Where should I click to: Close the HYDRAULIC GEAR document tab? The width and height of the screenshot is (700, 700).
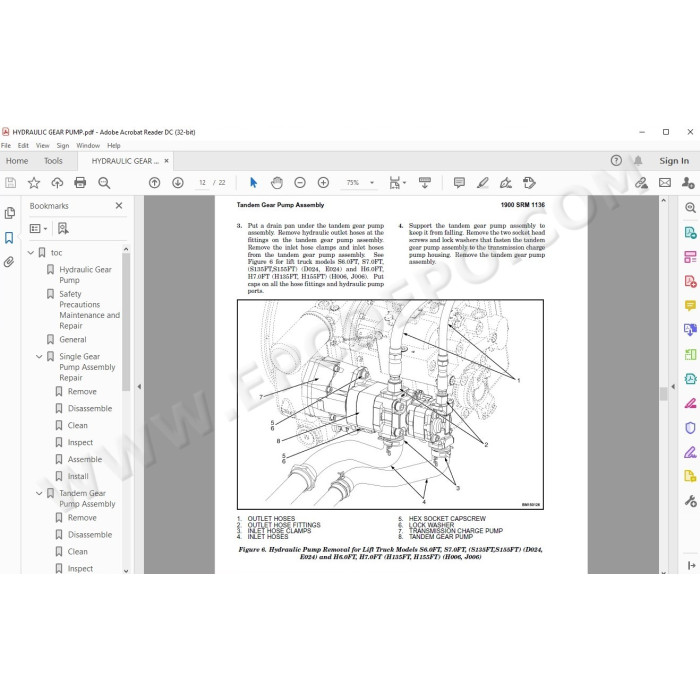click(167, 161)
